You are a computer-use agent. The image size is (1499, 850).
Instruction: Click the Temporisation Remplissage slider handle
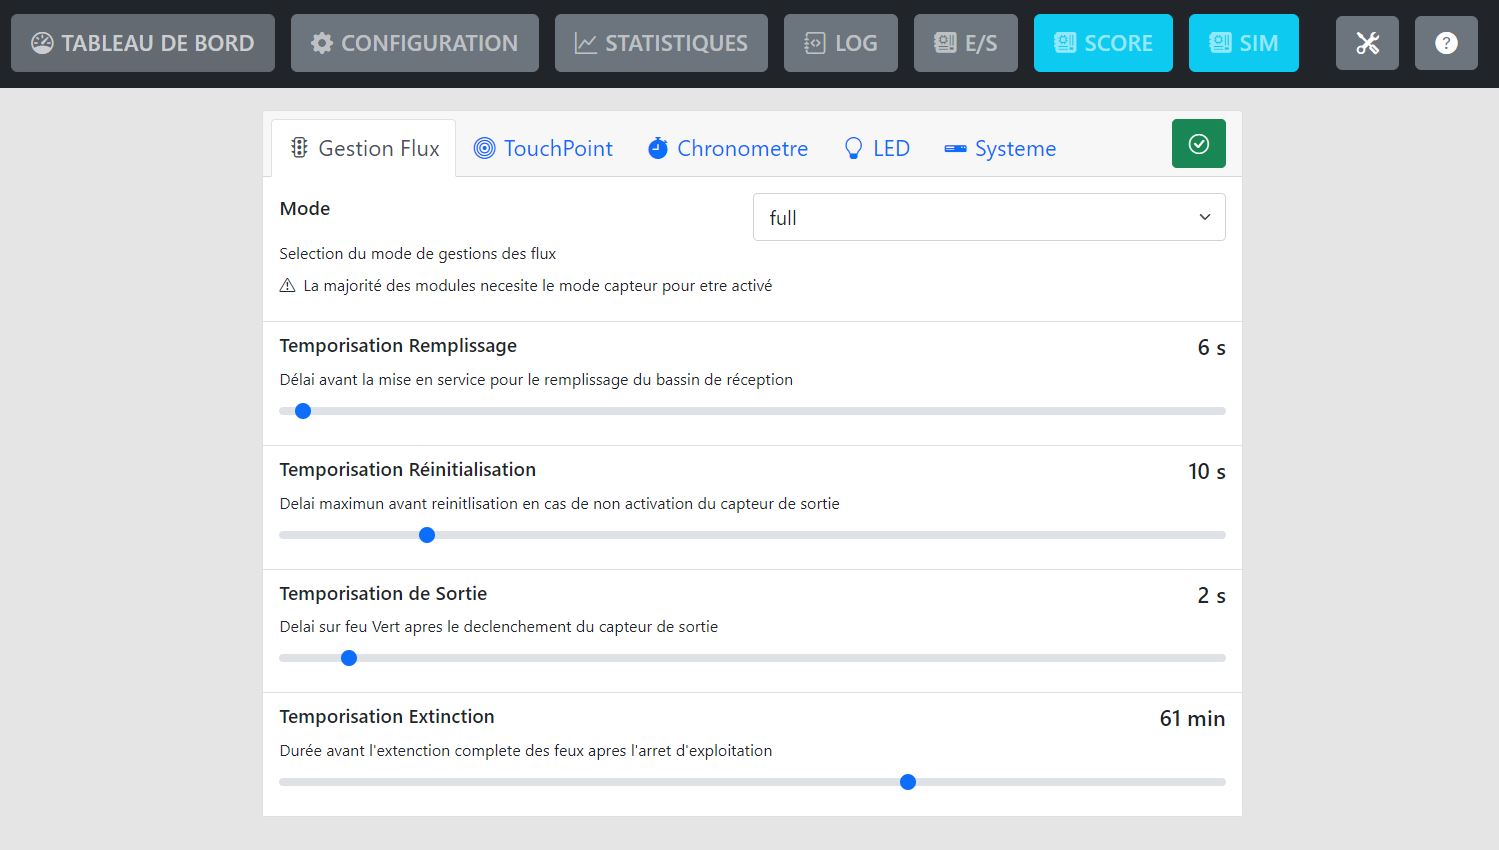303,411
